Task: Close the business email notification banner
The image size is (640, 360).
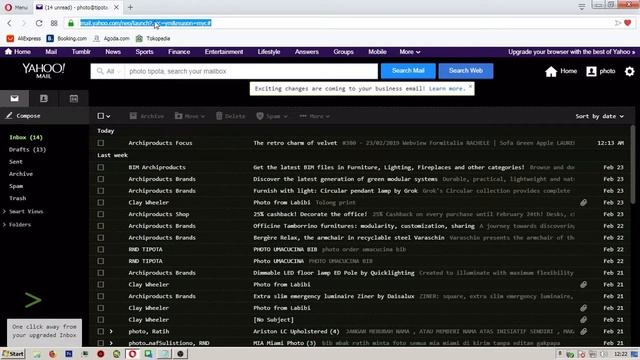Action: point(470,87)
